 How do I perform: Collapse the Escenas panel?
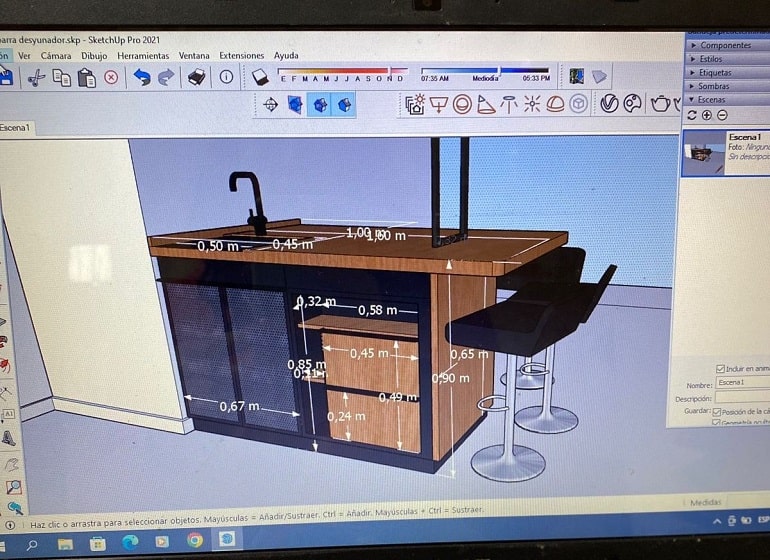(x=712, y=100)
